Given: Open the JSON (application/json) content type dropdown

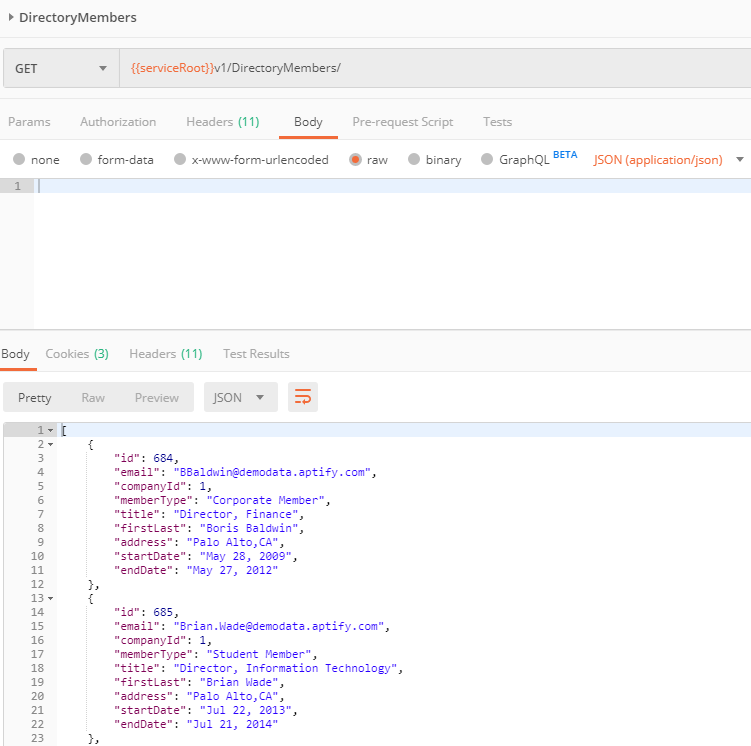Looking at the screenshot, I should point(669,159).
